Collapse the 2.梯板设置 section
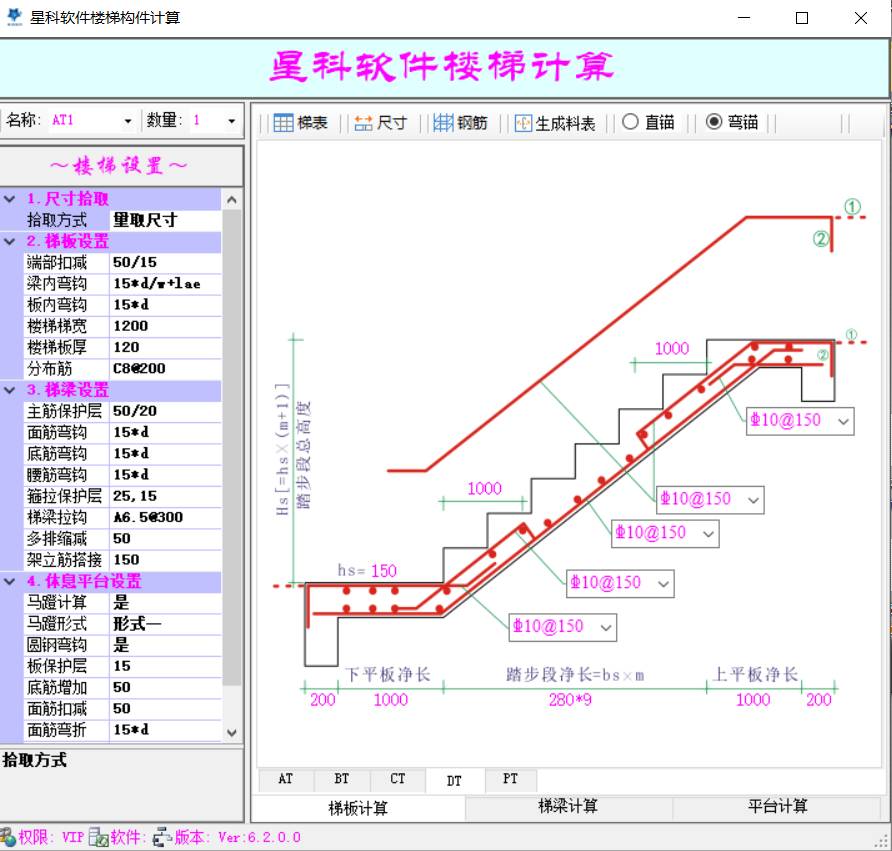This screenshot has height=851, width=892. [x=10, y=241]
